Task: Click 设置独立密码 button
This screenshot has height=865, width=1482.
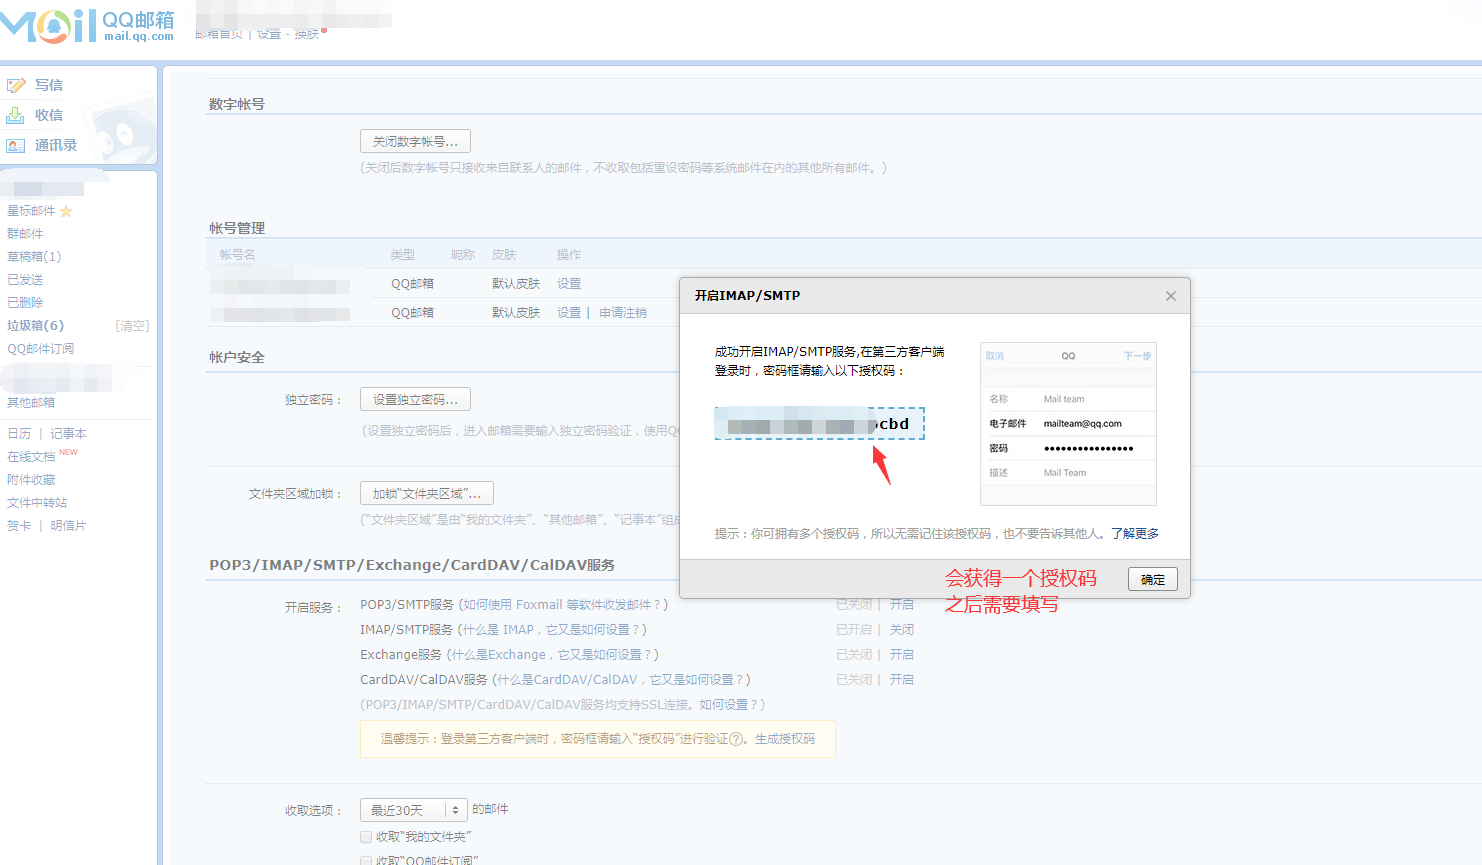Action: [415, 400]
